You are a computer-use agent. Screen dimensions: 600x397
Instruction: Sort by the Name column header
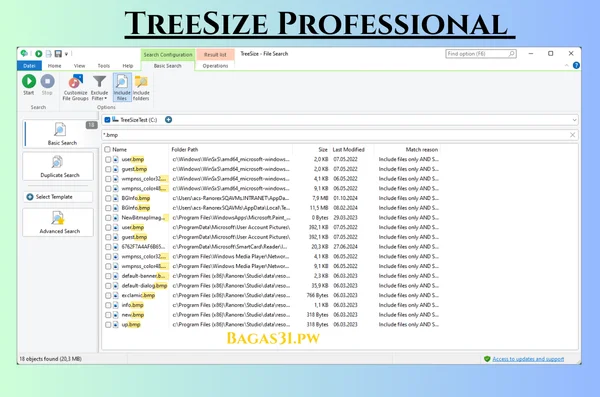pyautogui.click(x=119, y=149)
